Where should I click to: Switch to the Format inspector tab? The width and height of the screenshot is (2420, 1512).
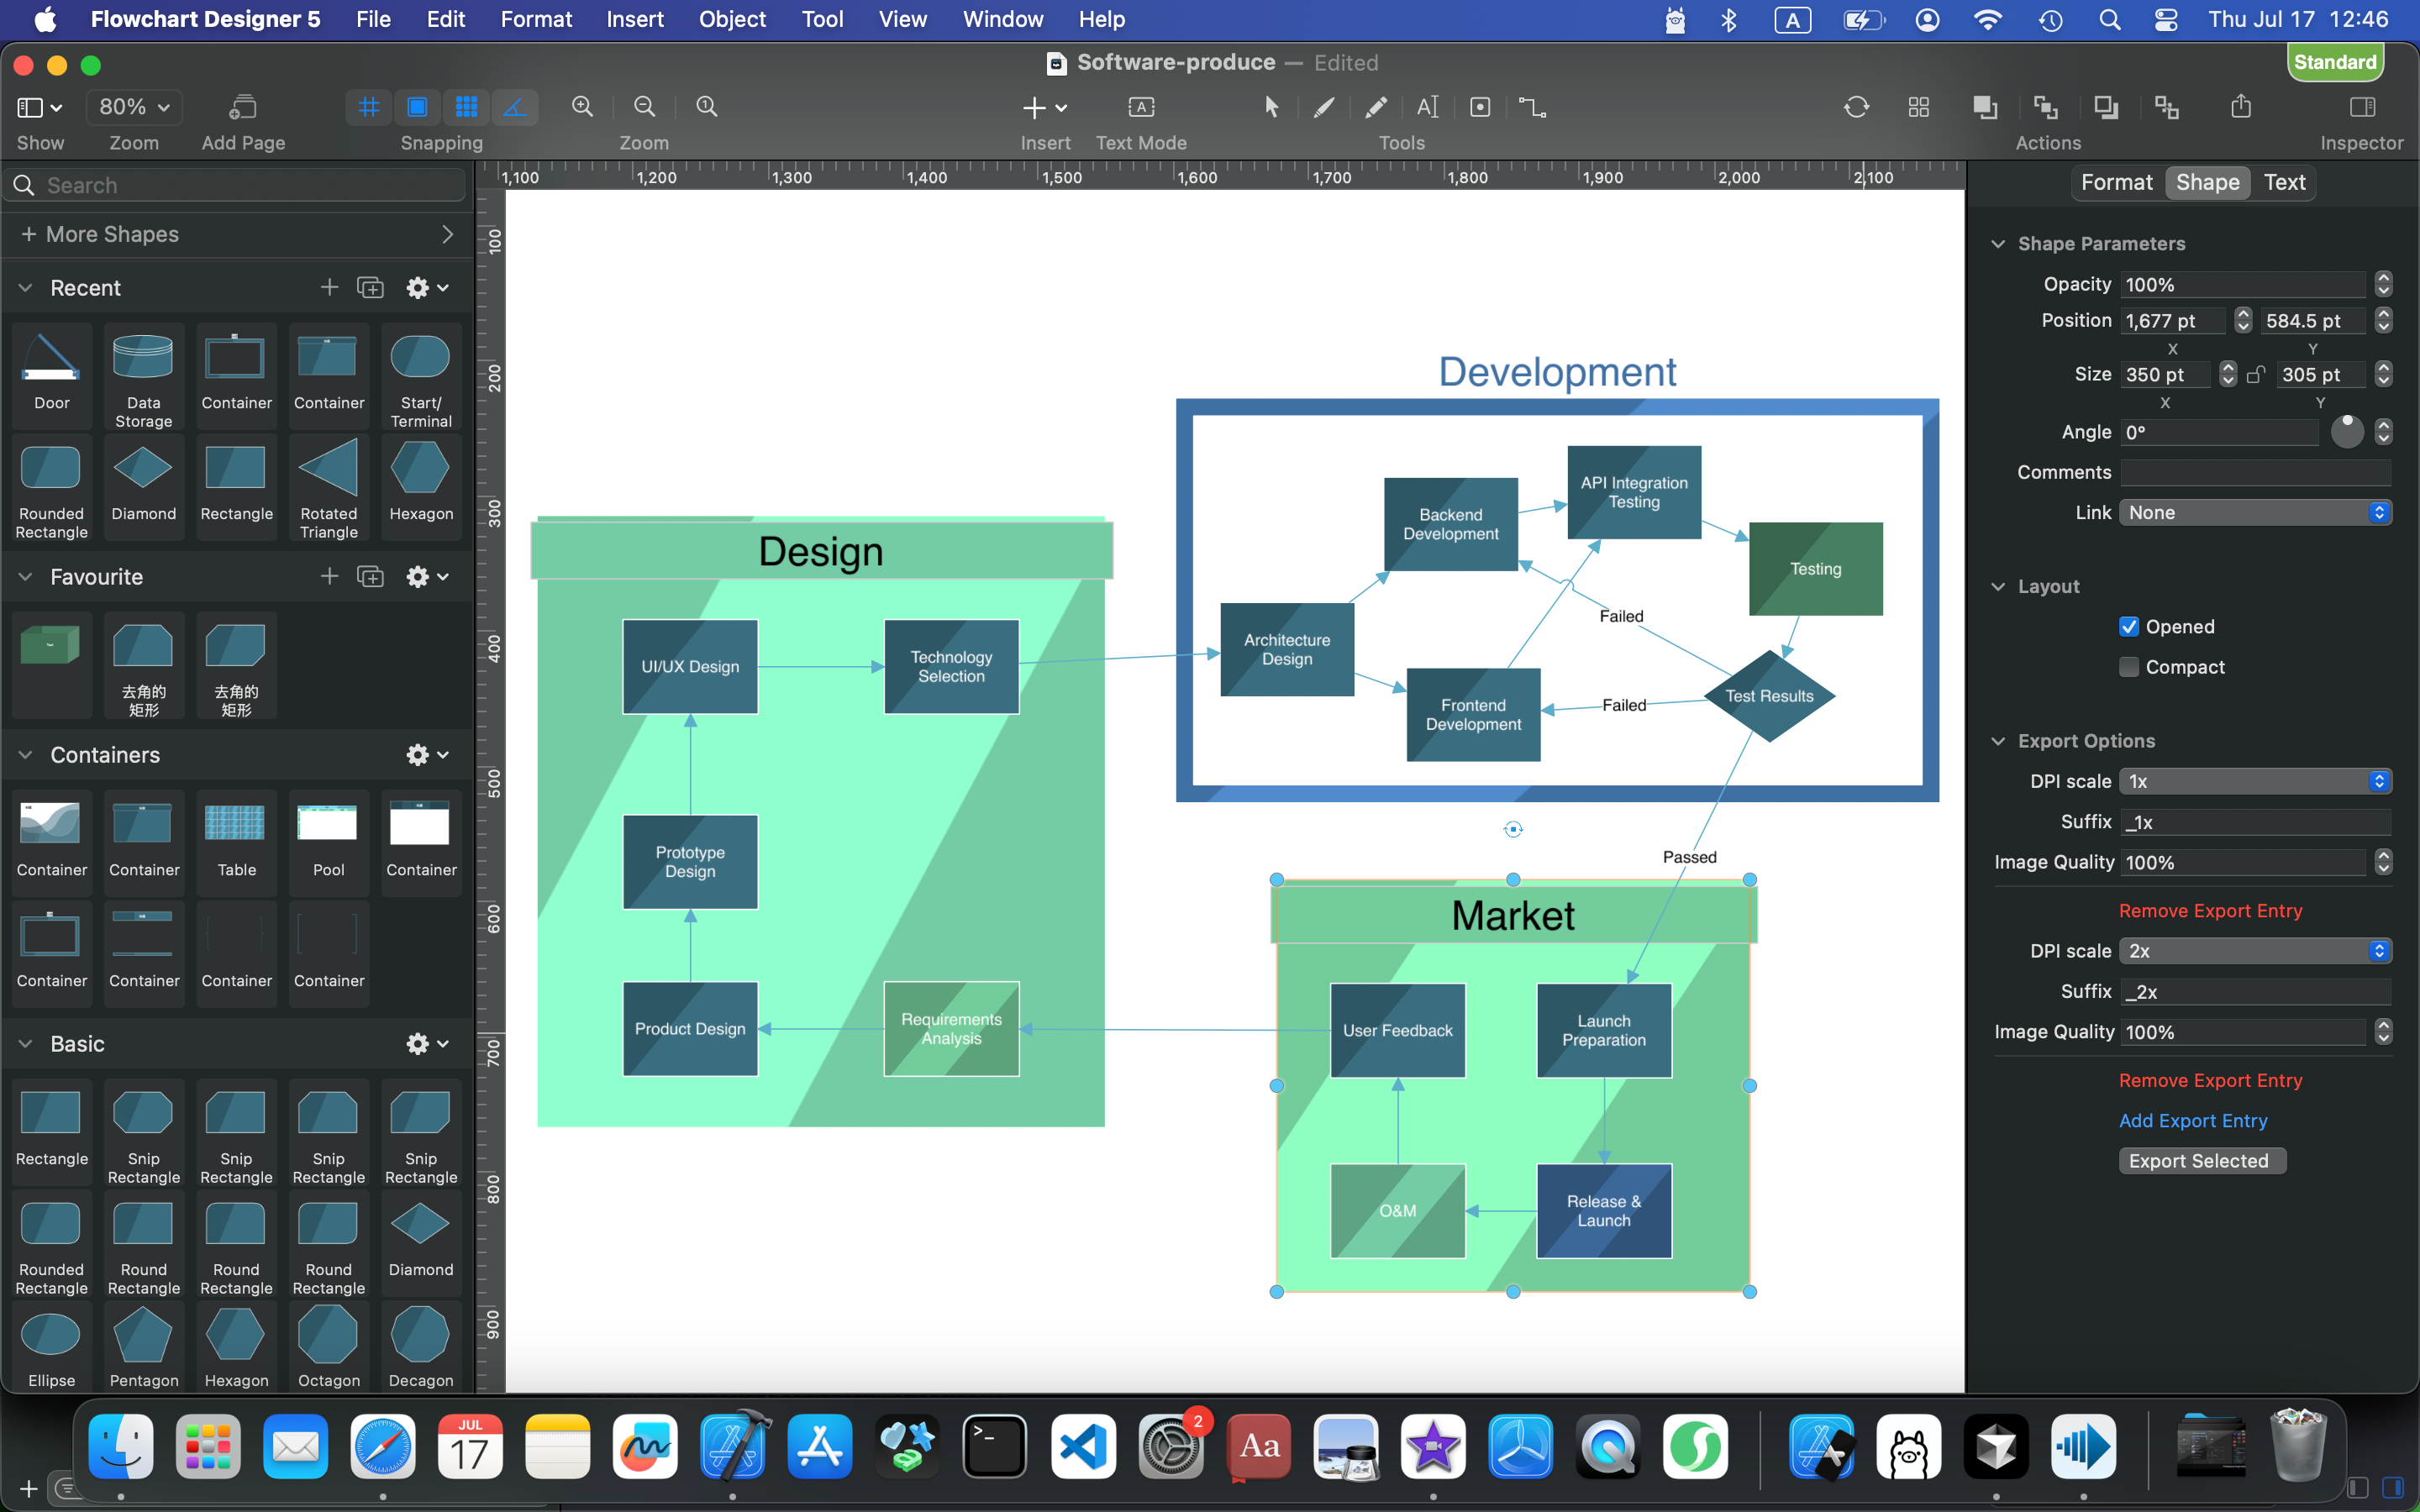point(2116,182)
